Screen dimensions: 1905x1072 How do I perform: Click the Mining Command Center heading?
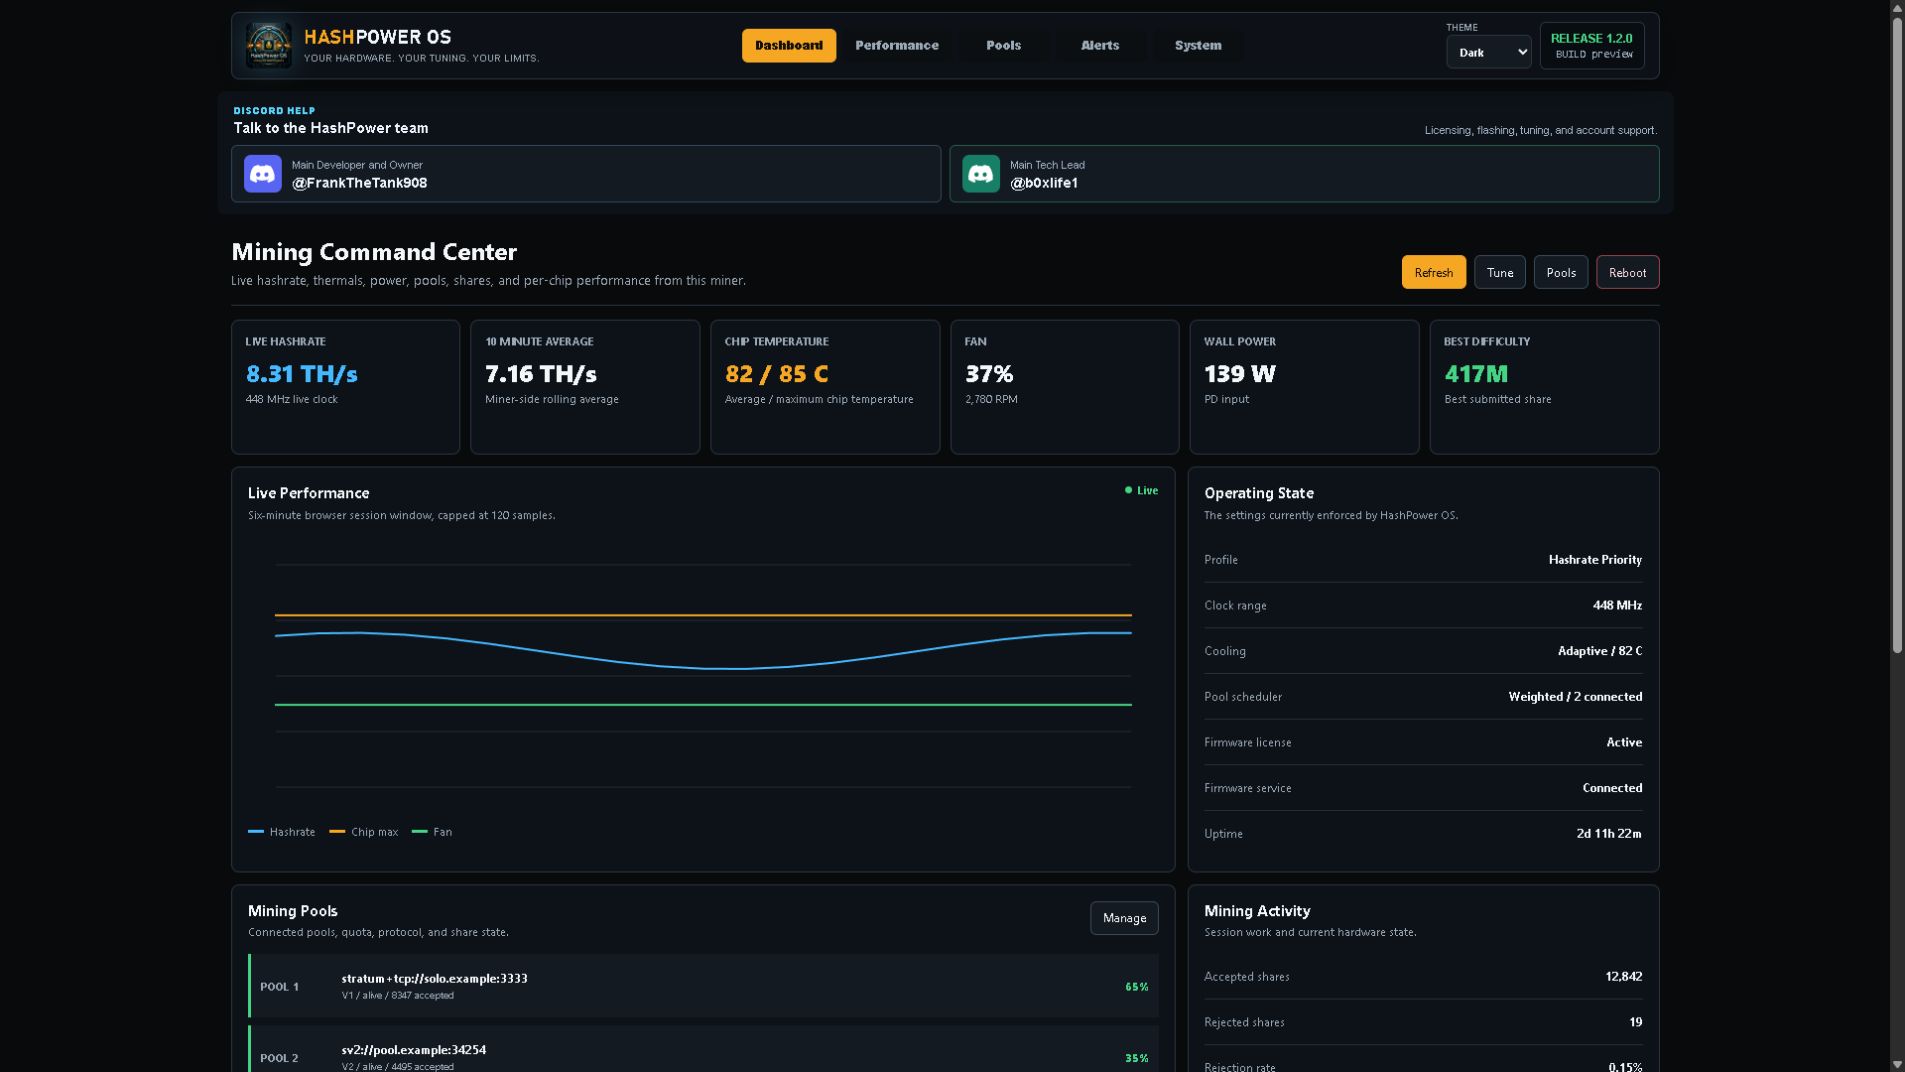(374, 252)
